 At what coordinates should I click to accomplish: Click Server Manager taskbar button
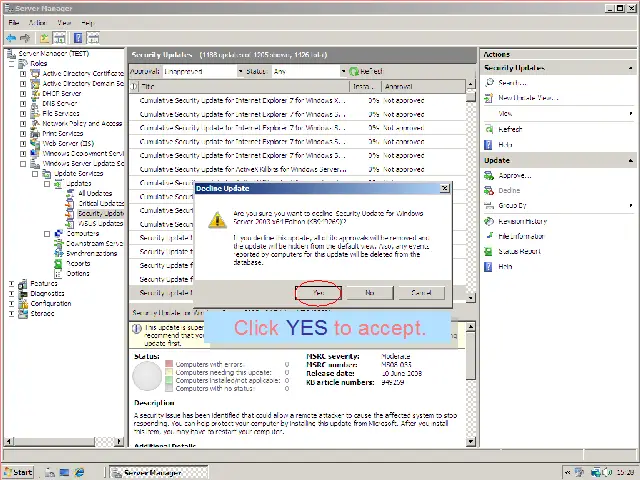coord(159,473)
